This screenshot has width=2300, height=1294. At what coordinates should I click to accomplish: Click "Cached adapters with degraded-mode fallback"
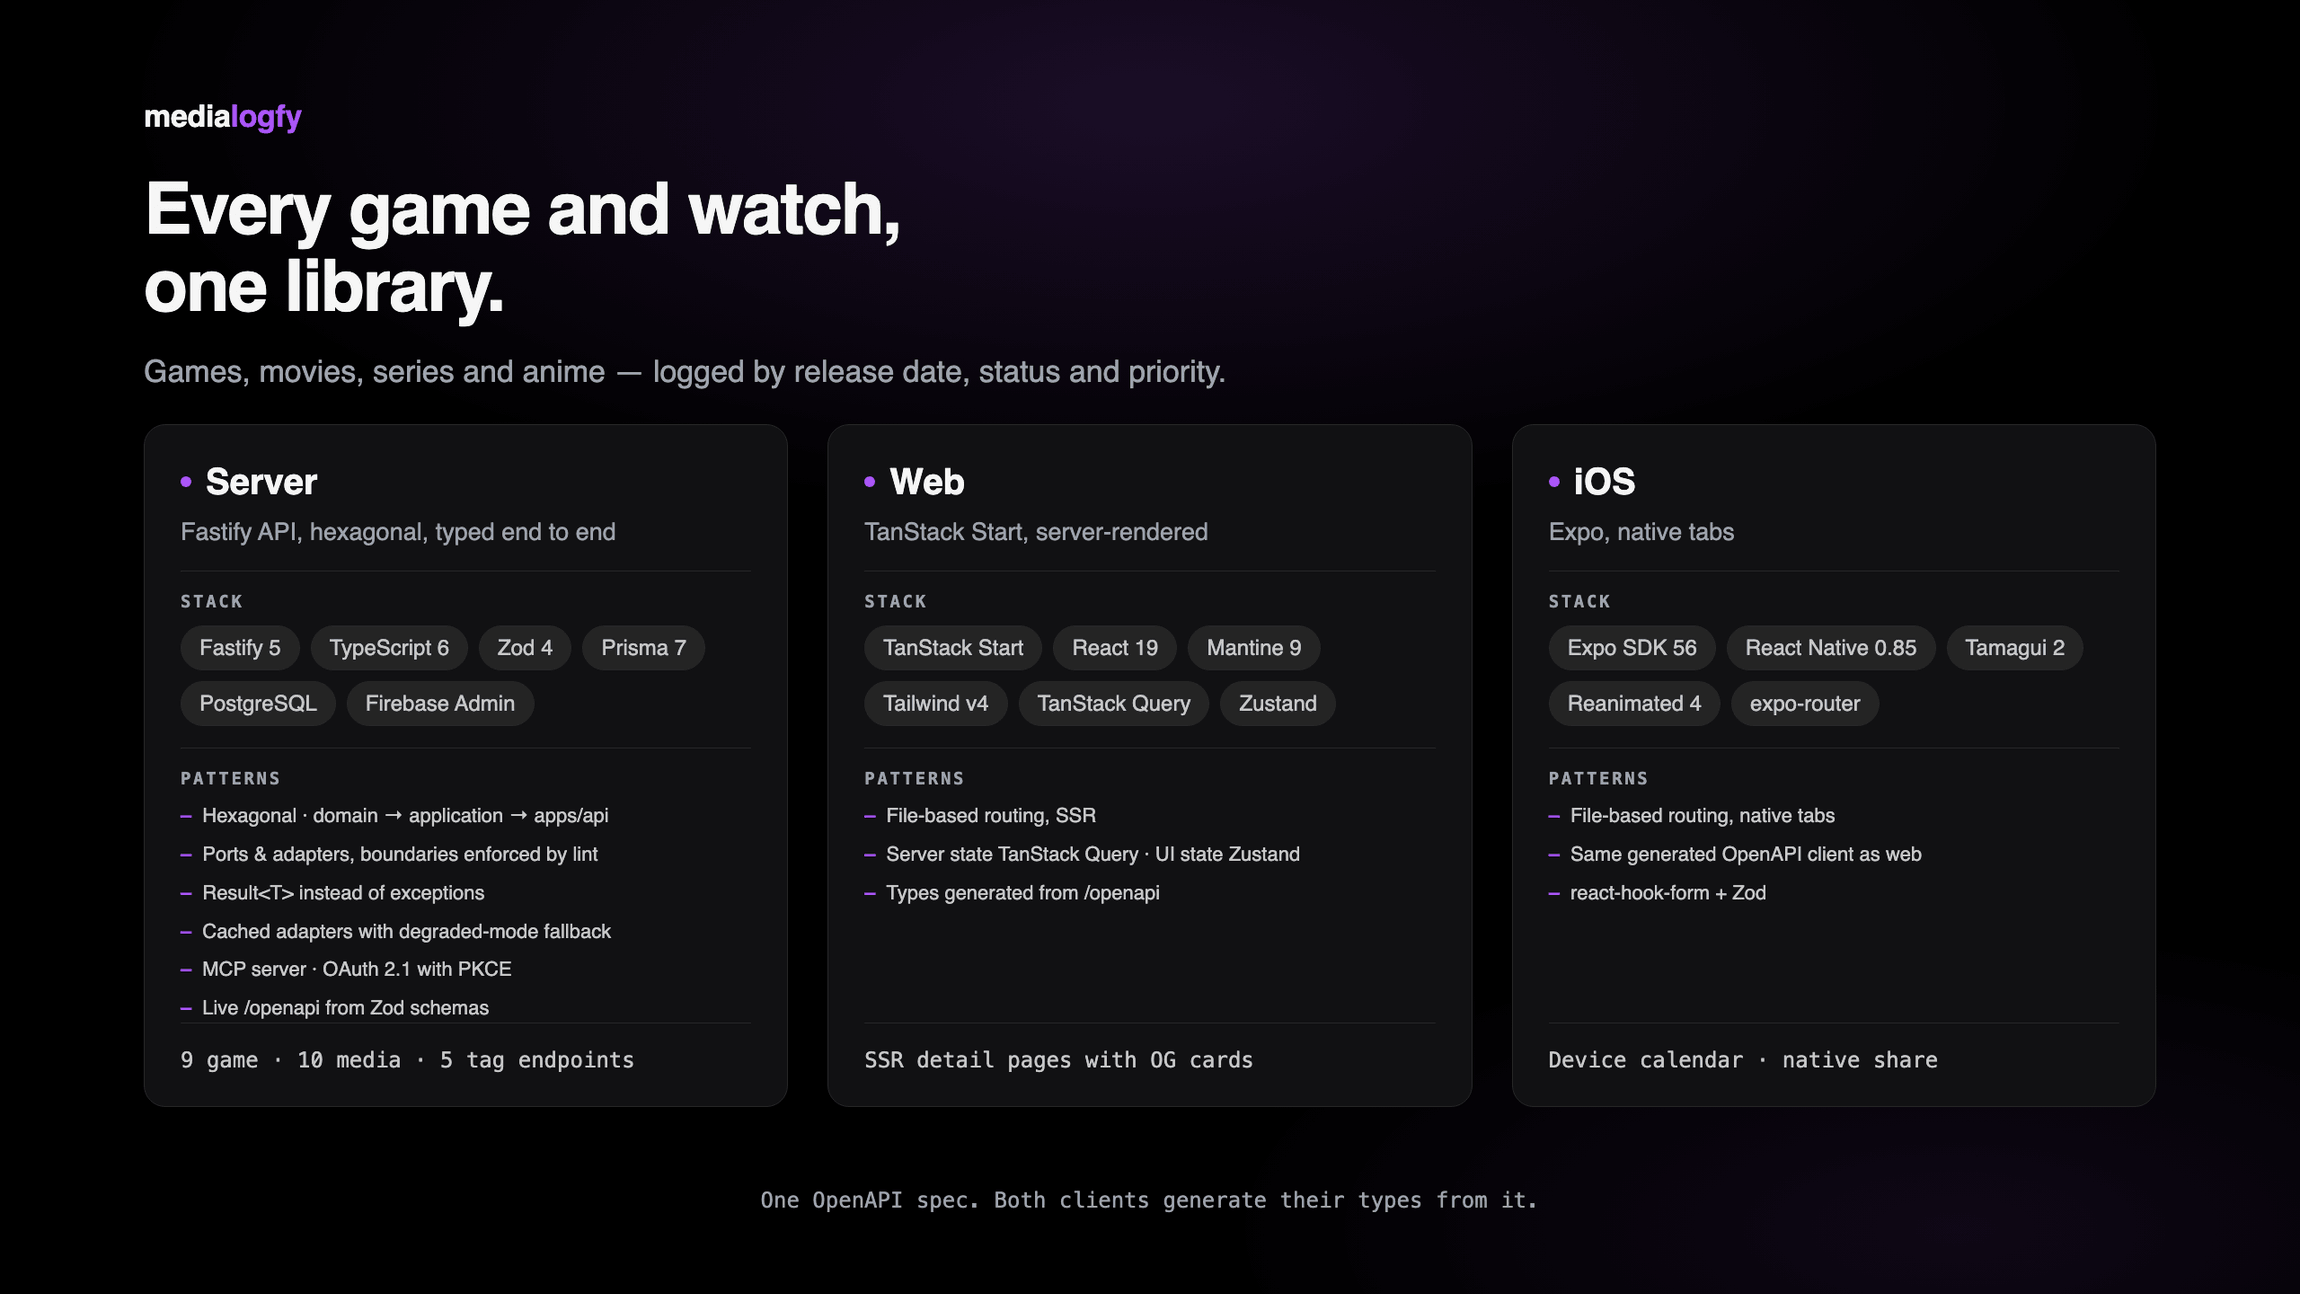point(406,931)
